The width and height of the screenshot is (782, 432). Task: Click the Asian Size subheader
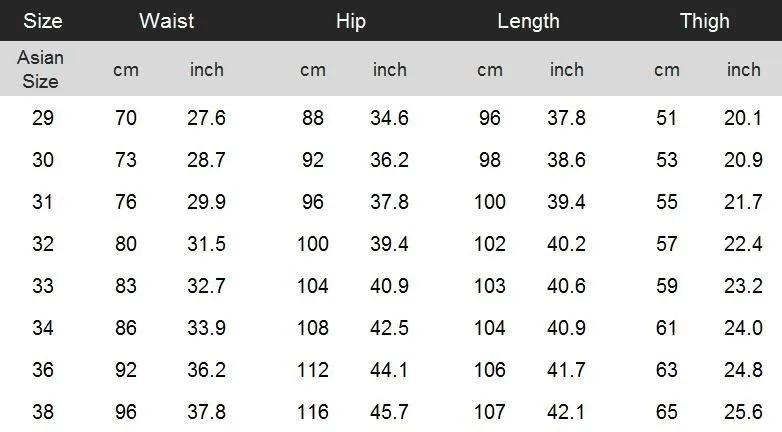coord(40,69)
